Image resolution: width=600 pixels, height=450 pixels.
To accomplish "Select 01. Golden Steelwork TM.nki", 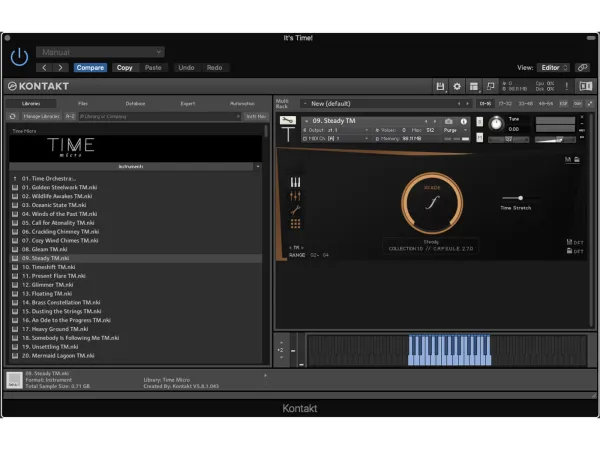I will coord(136,188).
